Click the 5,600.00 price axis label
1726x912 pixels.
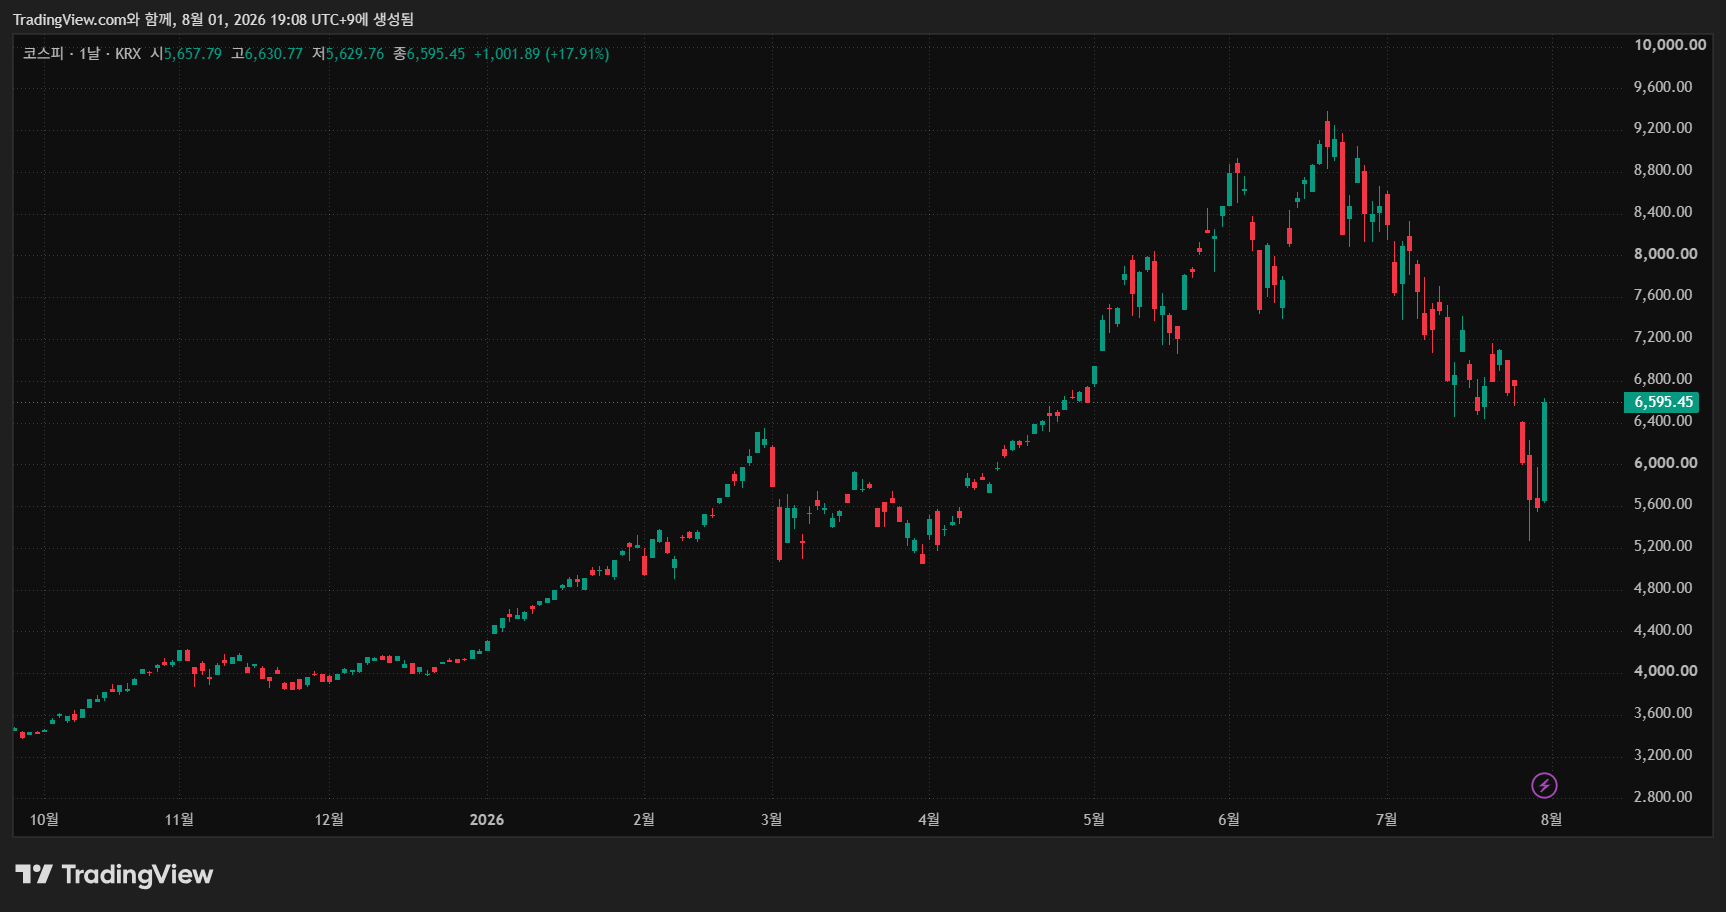1663,504
